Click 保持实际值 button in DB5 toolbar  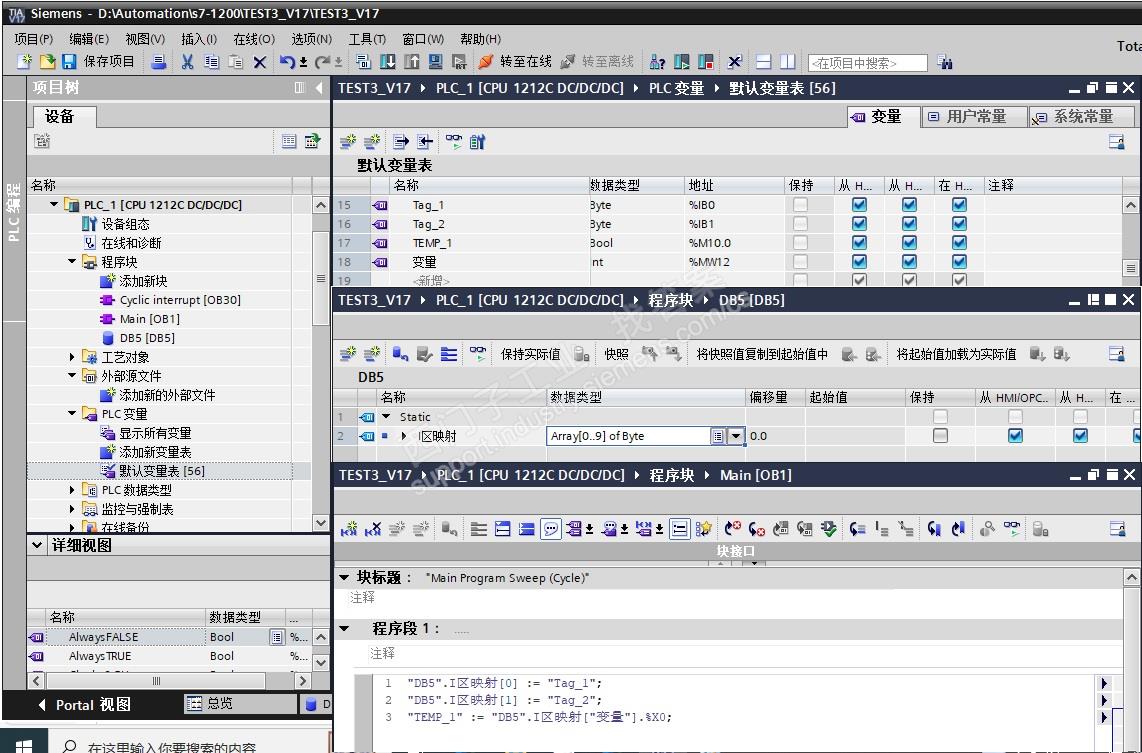[x=530, y=354]
